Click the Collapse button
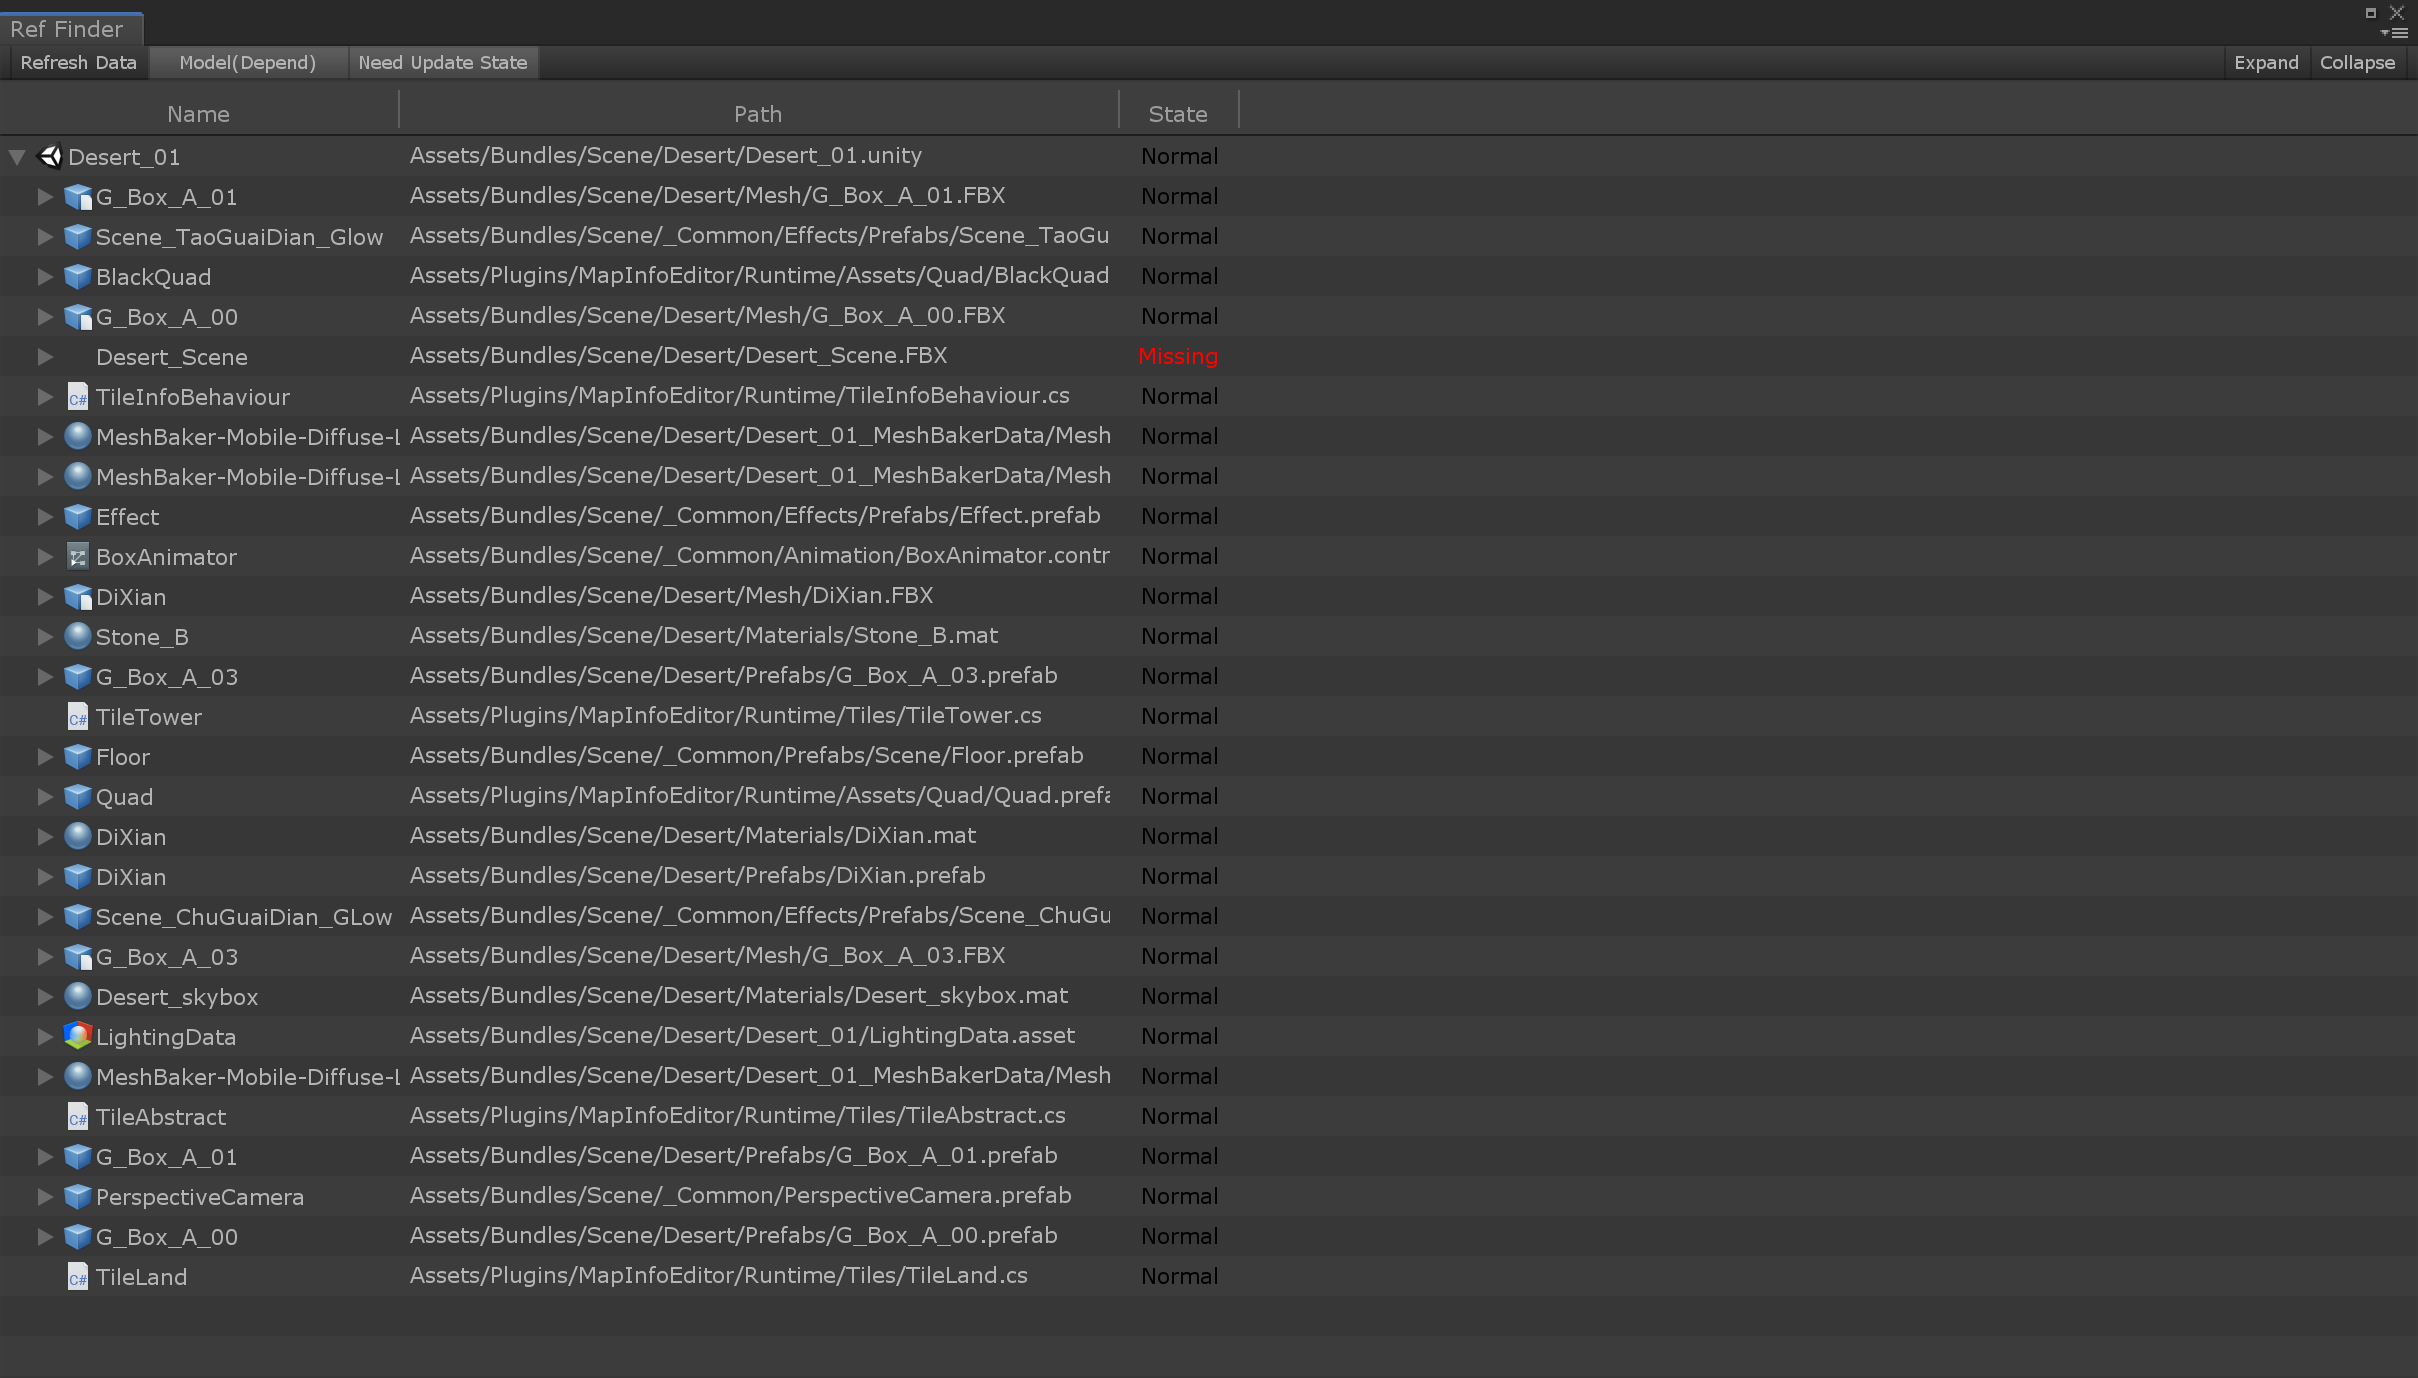The height and width of the screenshot is (1378, 2418). 2357,63
